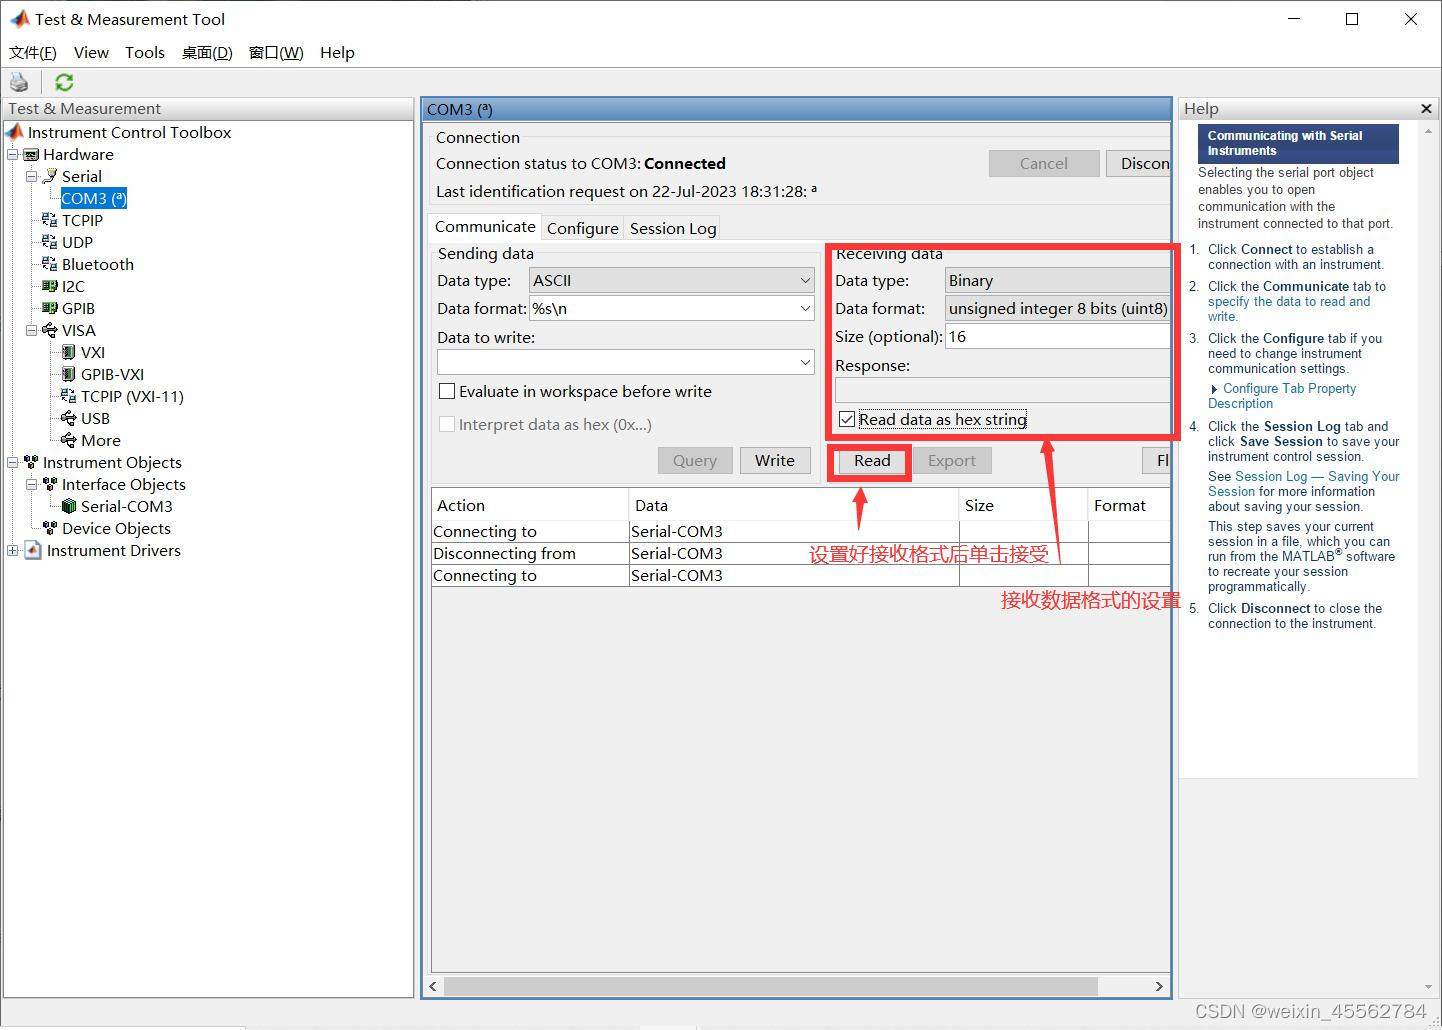Select the UDP hardware node icon
The image size is (1442, 1030).
point(48,242)
